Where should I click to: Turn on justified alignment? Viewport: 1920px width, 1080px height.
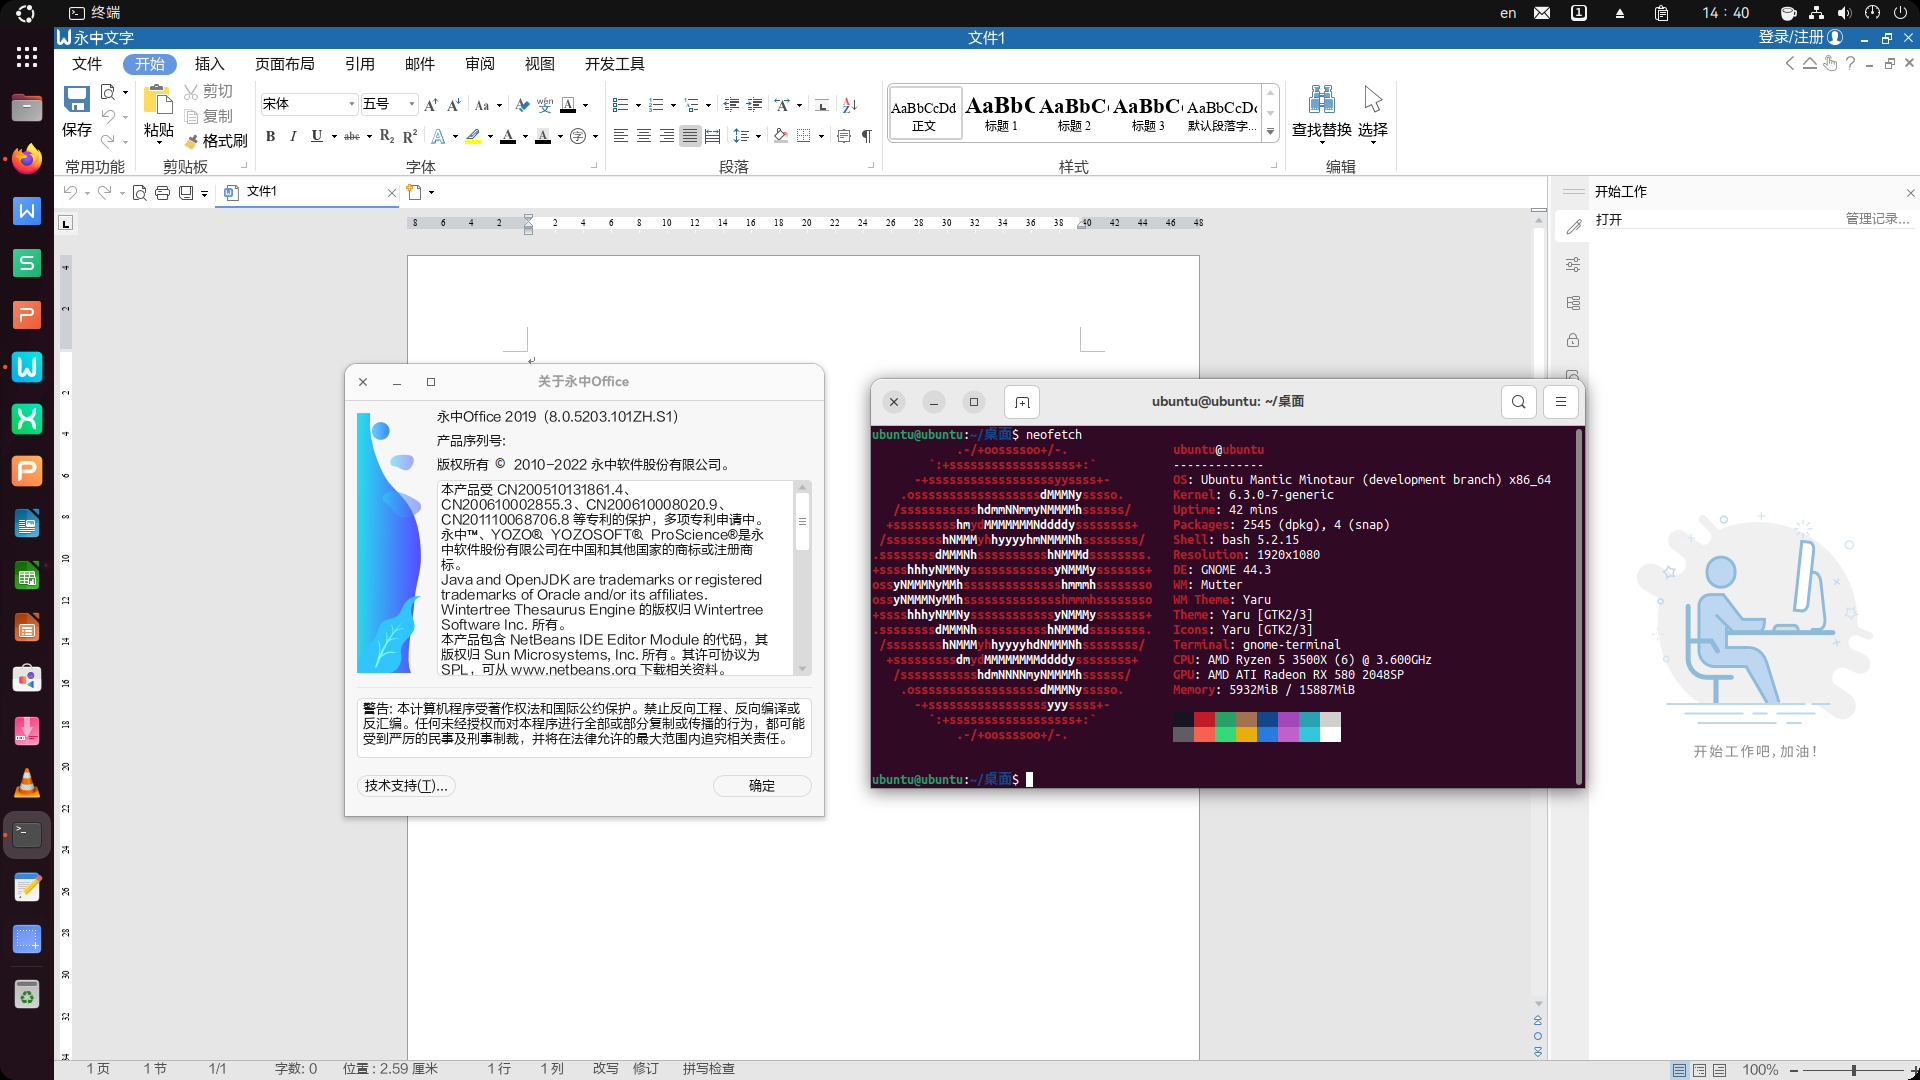tap(690, 136)
